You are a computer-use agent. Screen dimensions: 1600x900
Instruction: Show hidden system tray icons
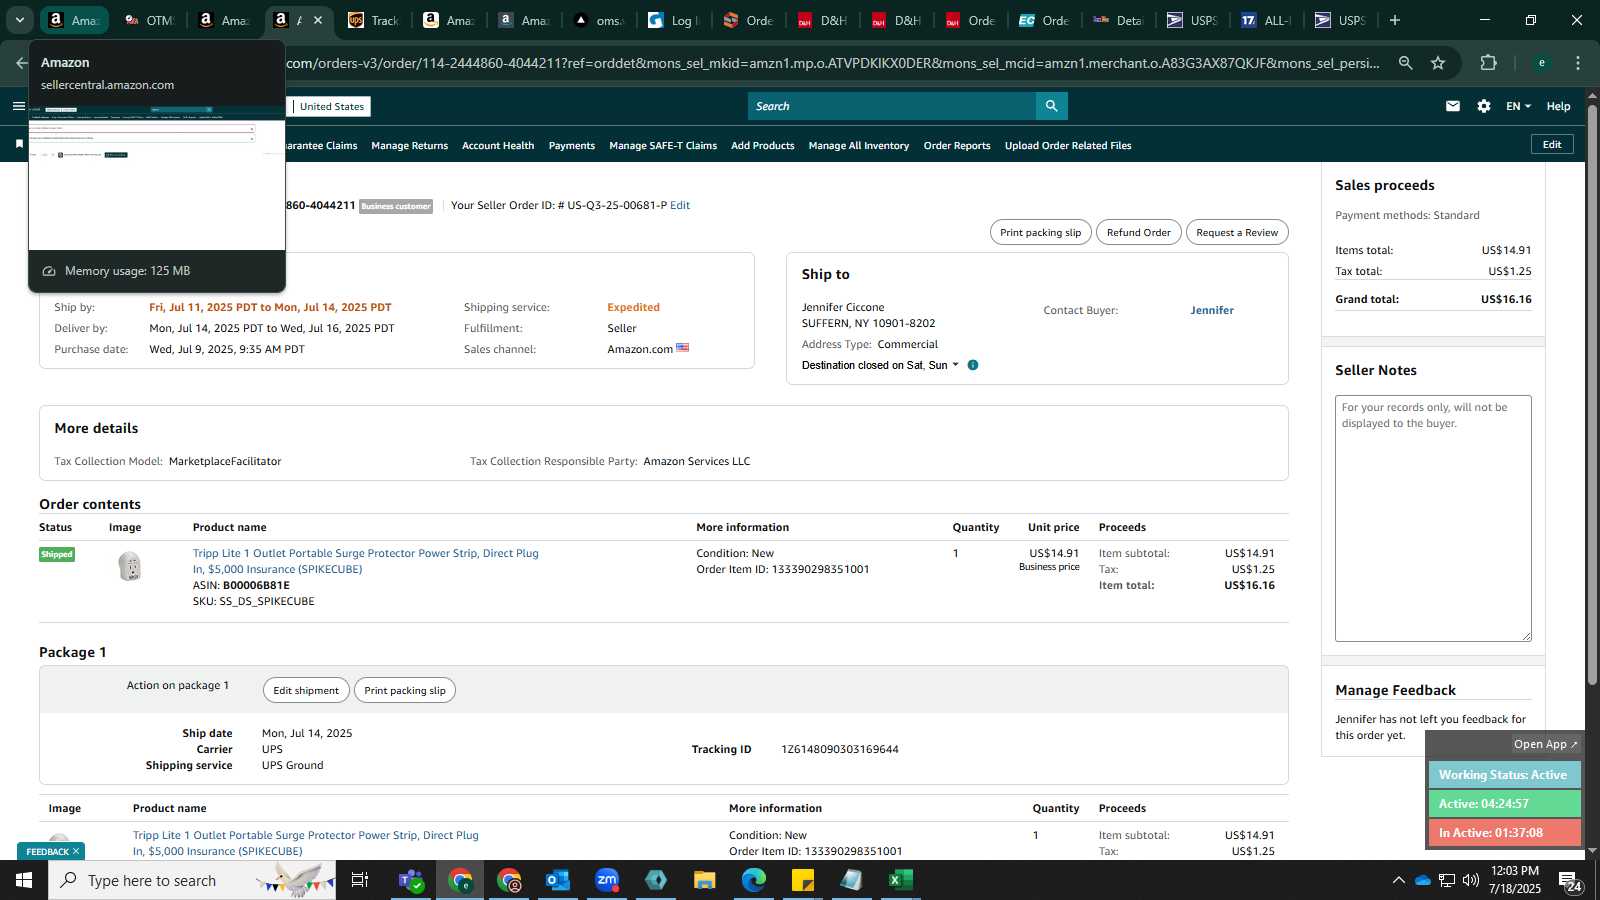click(1398, 880)
